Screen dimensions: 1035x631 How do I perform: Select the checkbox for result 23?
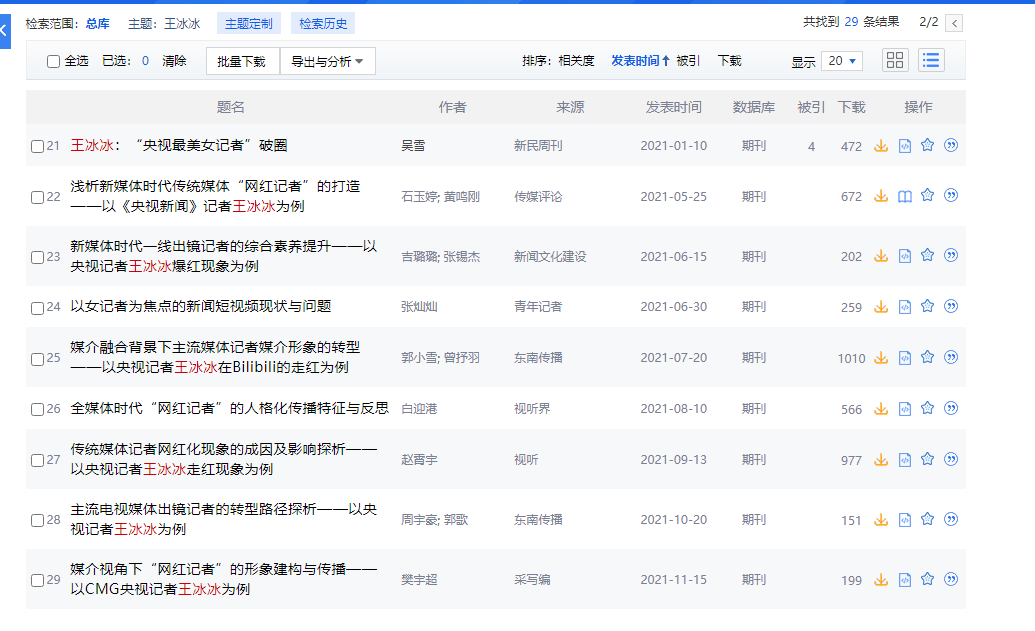pyautogui.click(x=38, y=257)
